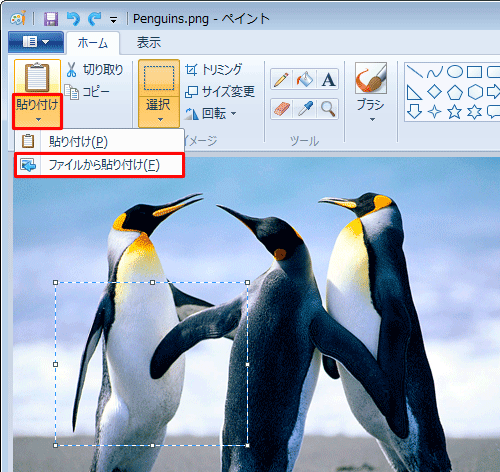
Task: Pick the straight line shape
Action: tap(414, 72)
